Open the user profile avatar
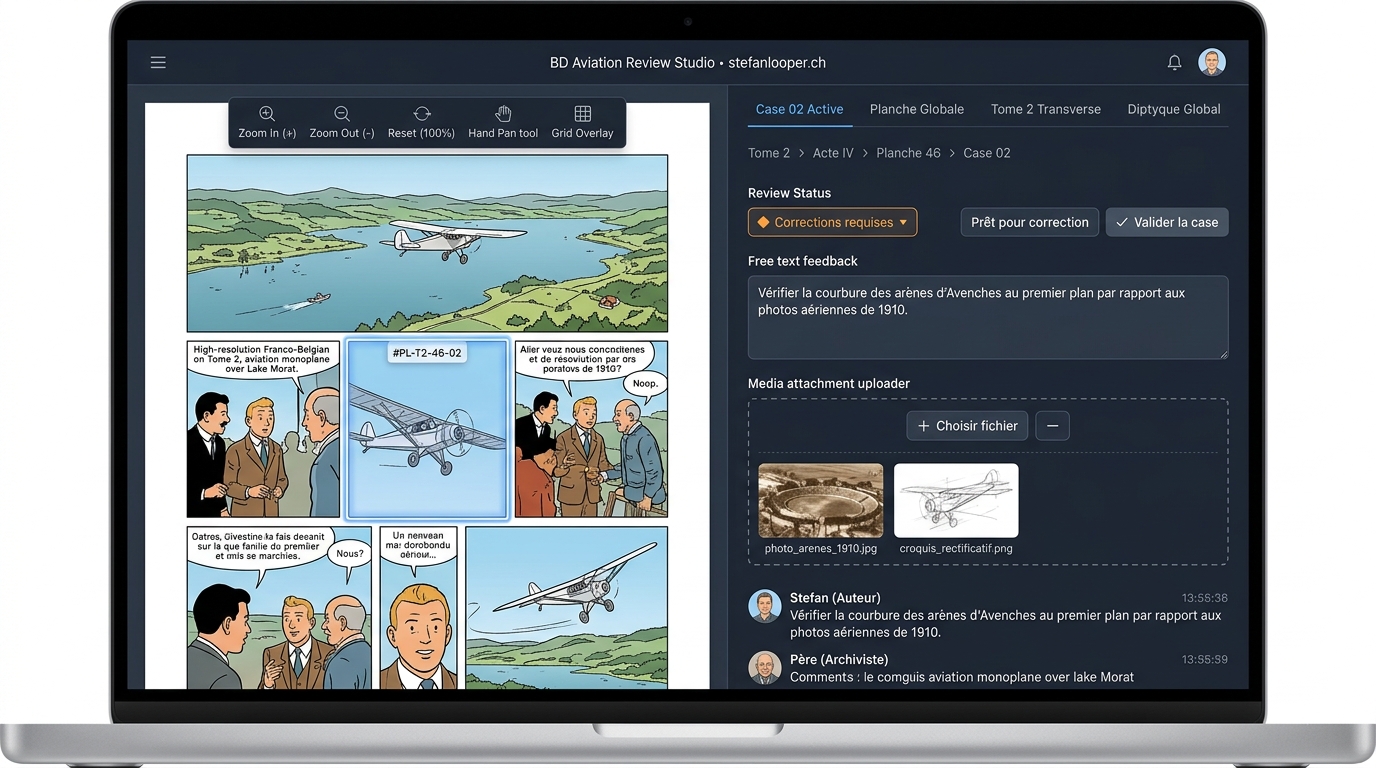 coord(1212,62)
